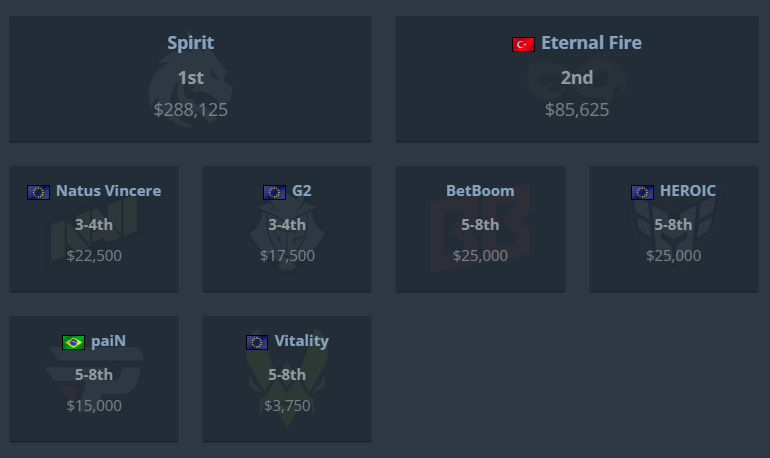Visit the Vitality team page
Screen dimensions: 770x458
tap(302, 341)
